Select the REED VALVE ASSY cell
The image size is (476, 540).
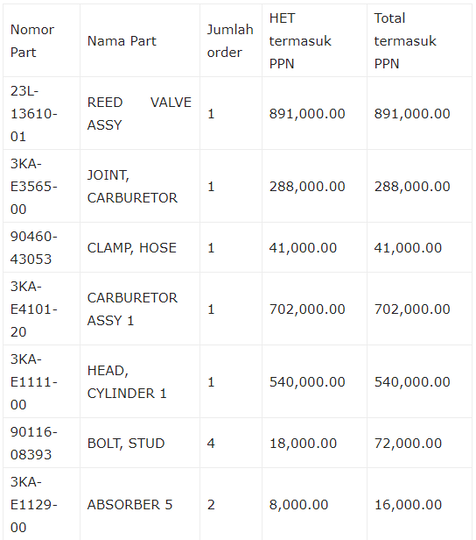139,114
